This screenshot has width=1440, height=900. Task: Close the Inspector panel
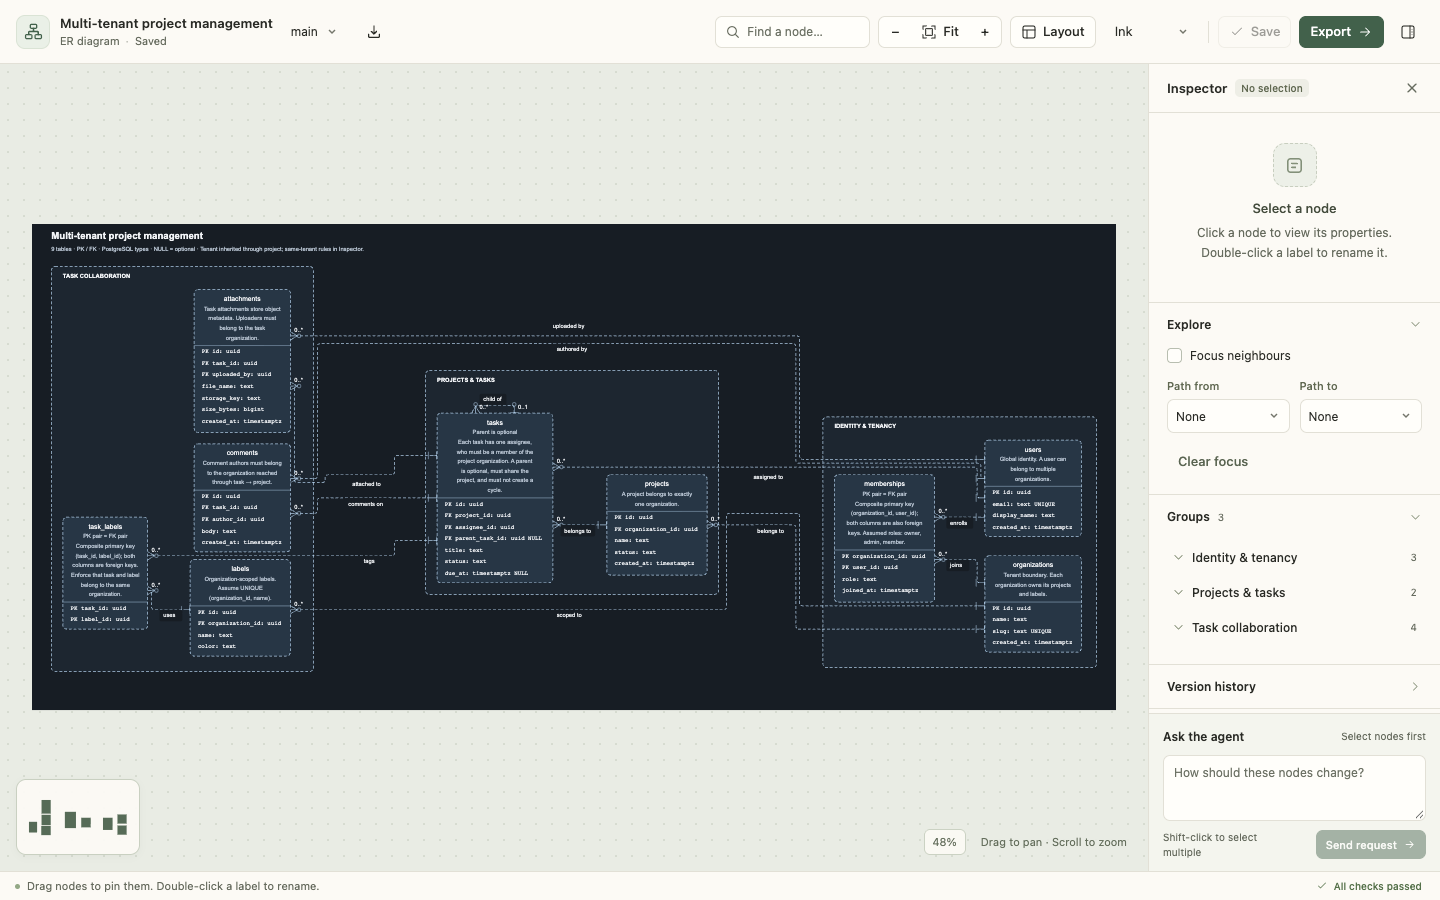coord(1412,88)
